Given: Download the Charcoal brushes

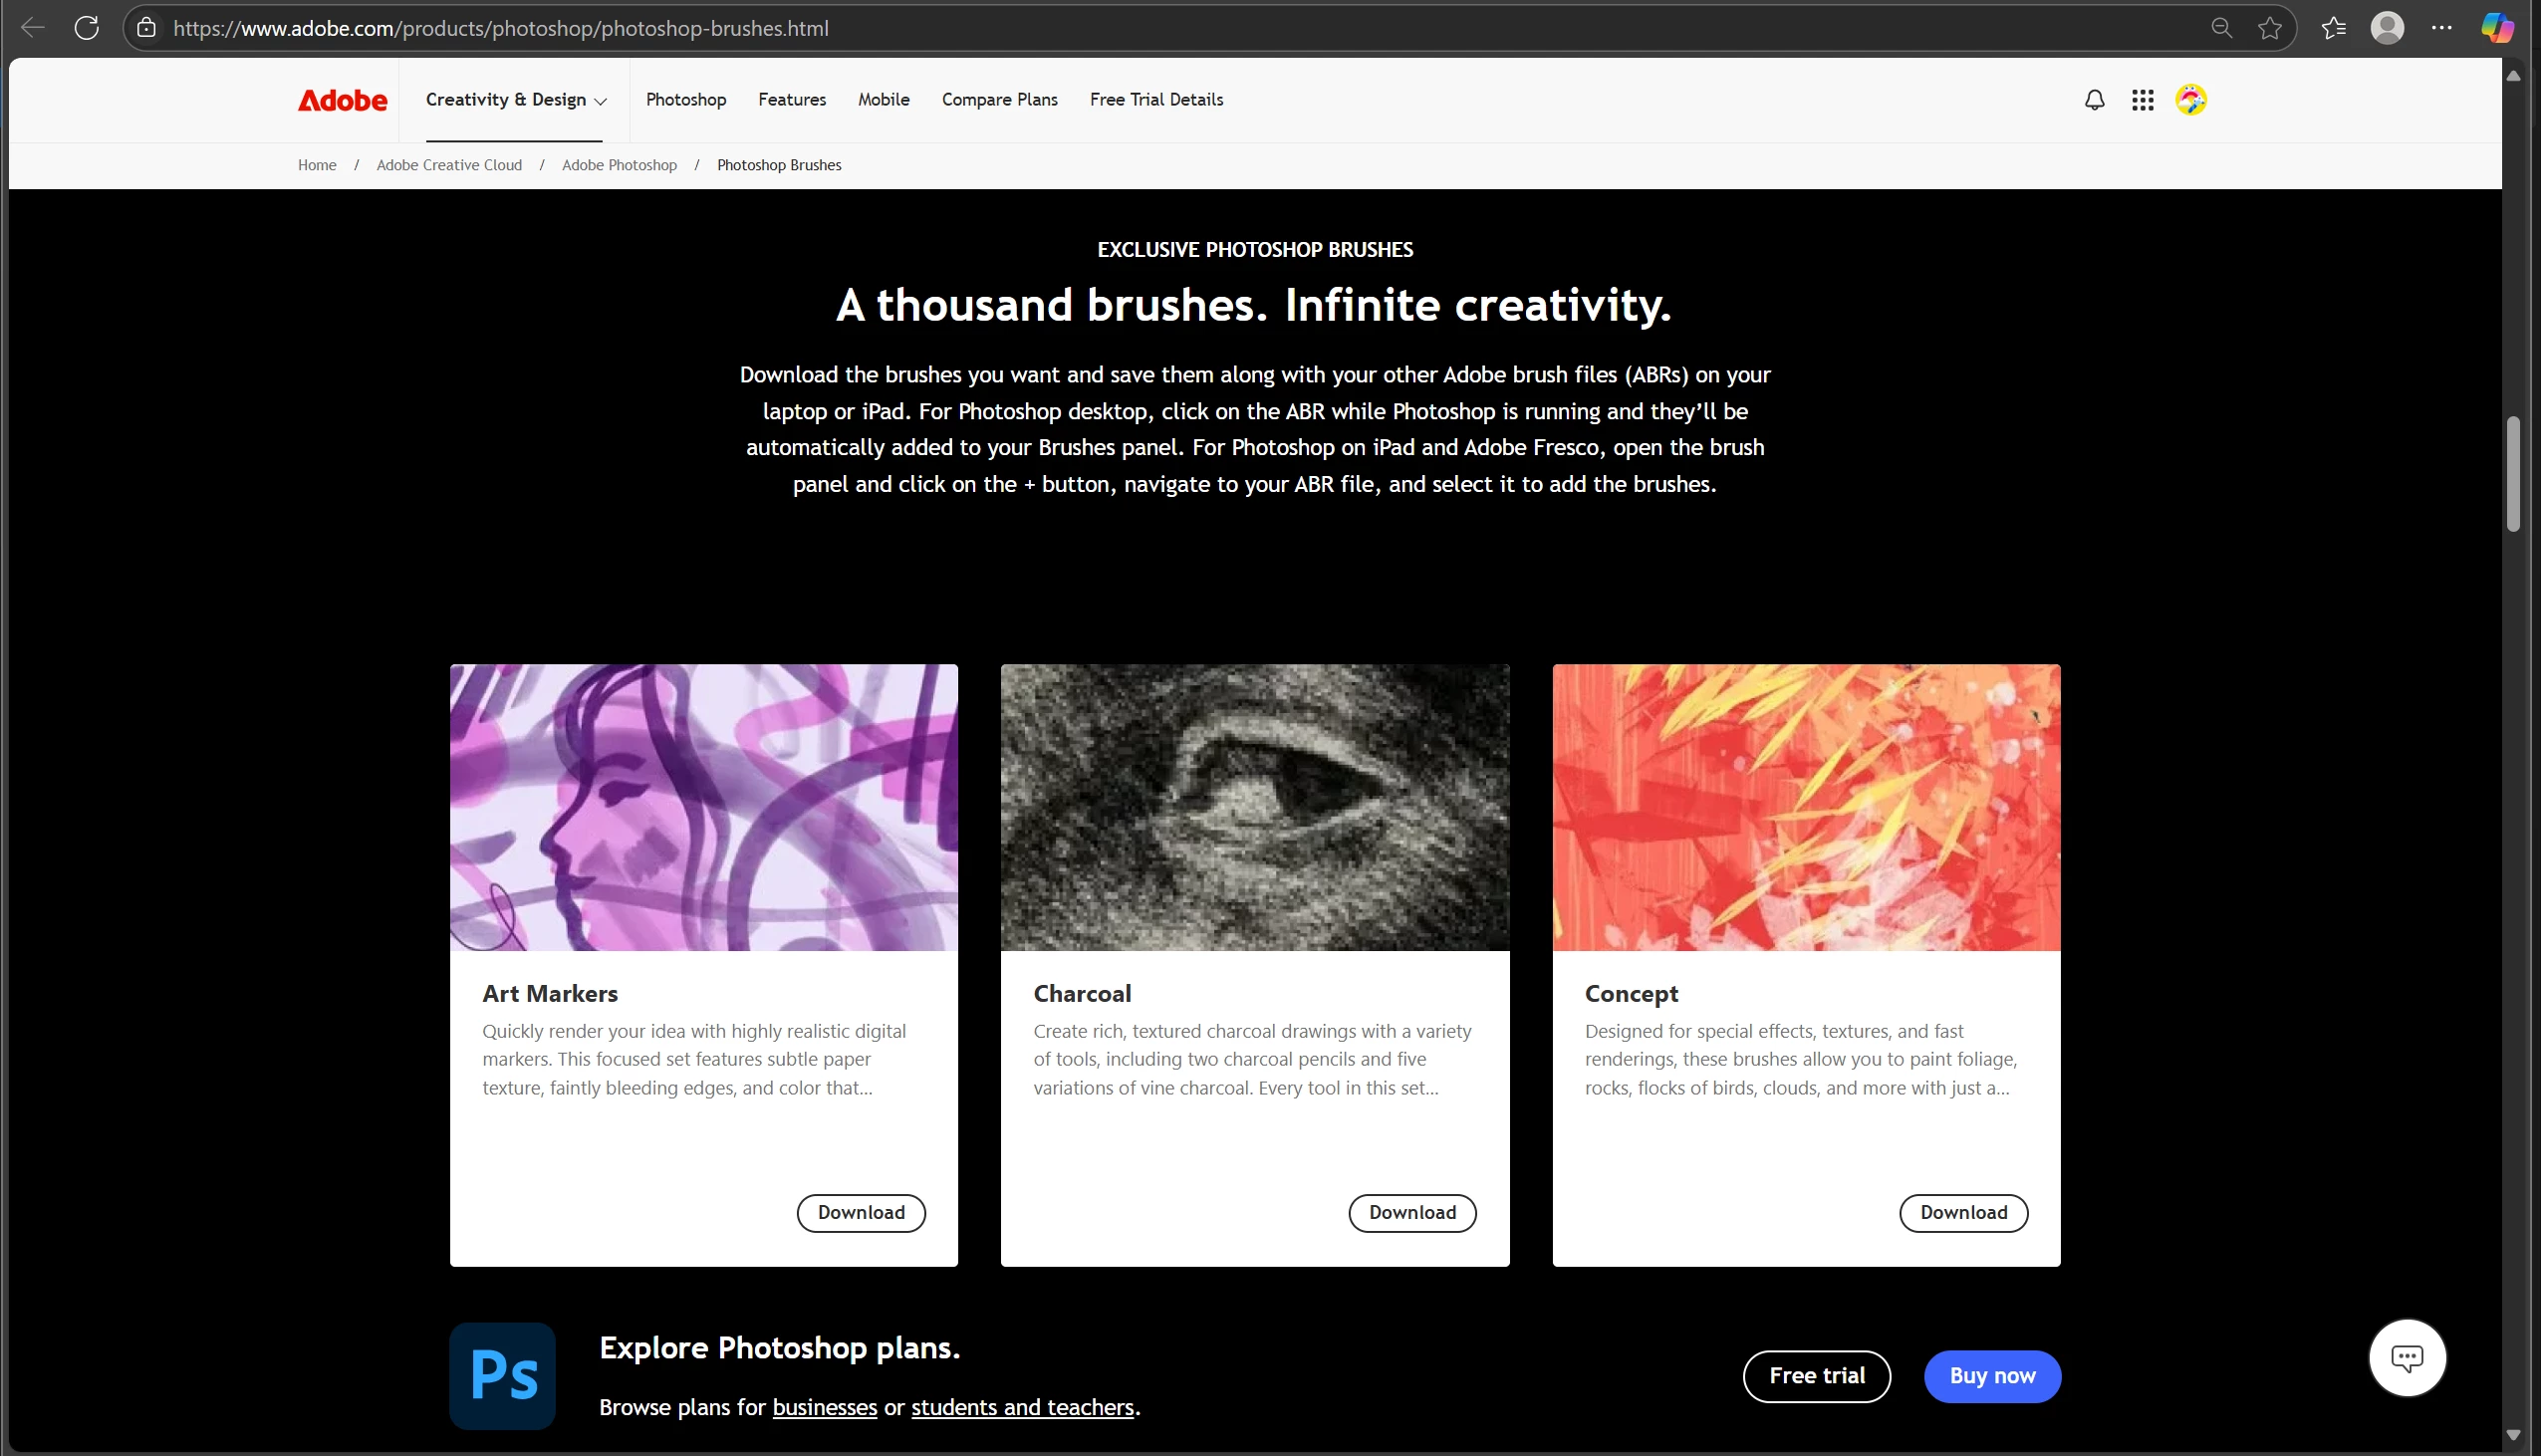Looking at the screenshot, I should 1411,1212.
